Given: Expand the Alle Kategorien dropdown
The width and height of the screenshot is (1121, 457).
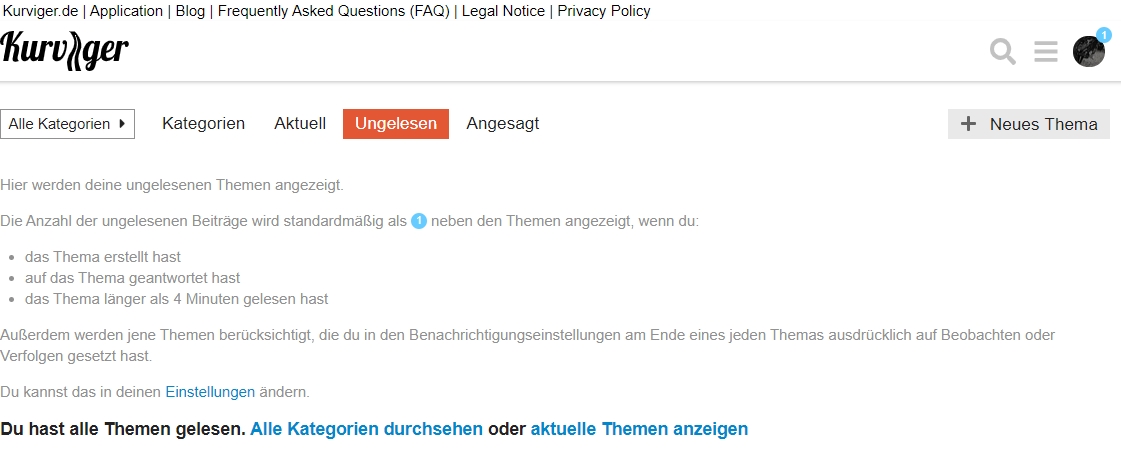Looking at the screenshot, I should 67,124.
